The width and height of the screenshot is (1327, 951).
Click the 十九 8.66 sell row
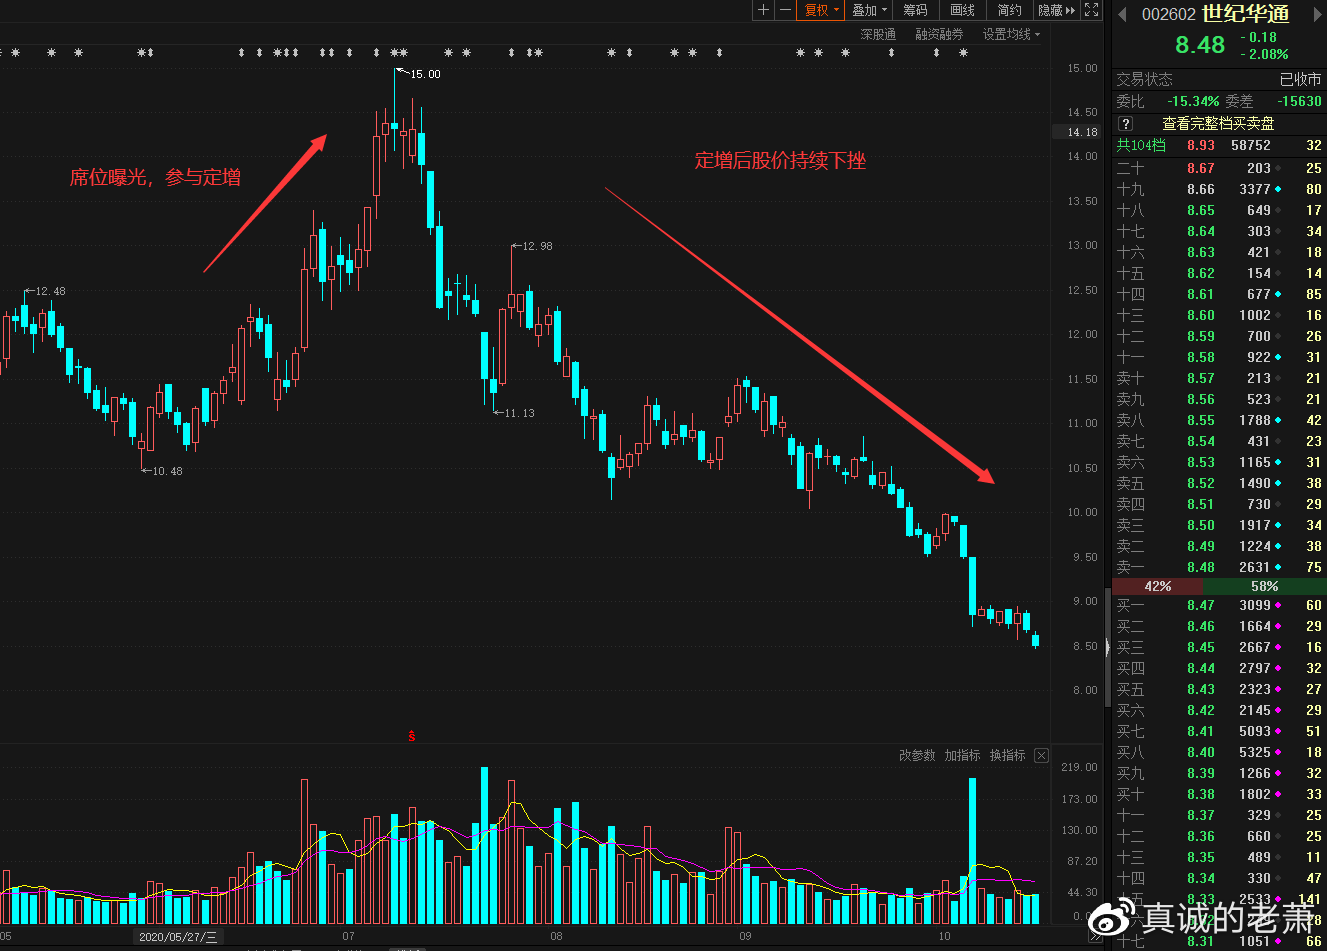[1219, 189]
